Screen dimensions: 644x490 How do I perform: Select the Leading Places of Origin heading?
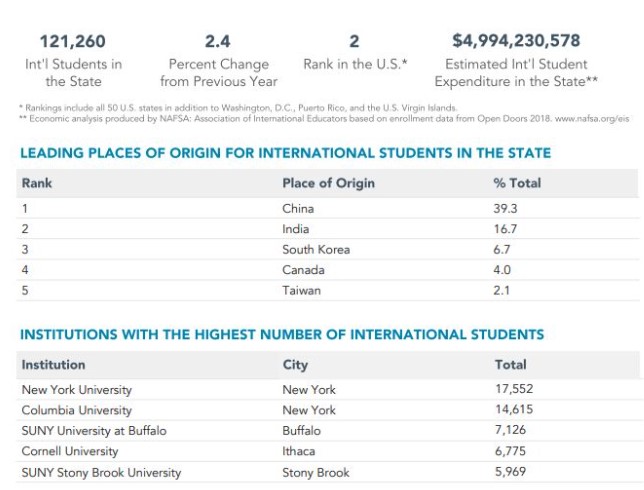click(x=285, y=153)
